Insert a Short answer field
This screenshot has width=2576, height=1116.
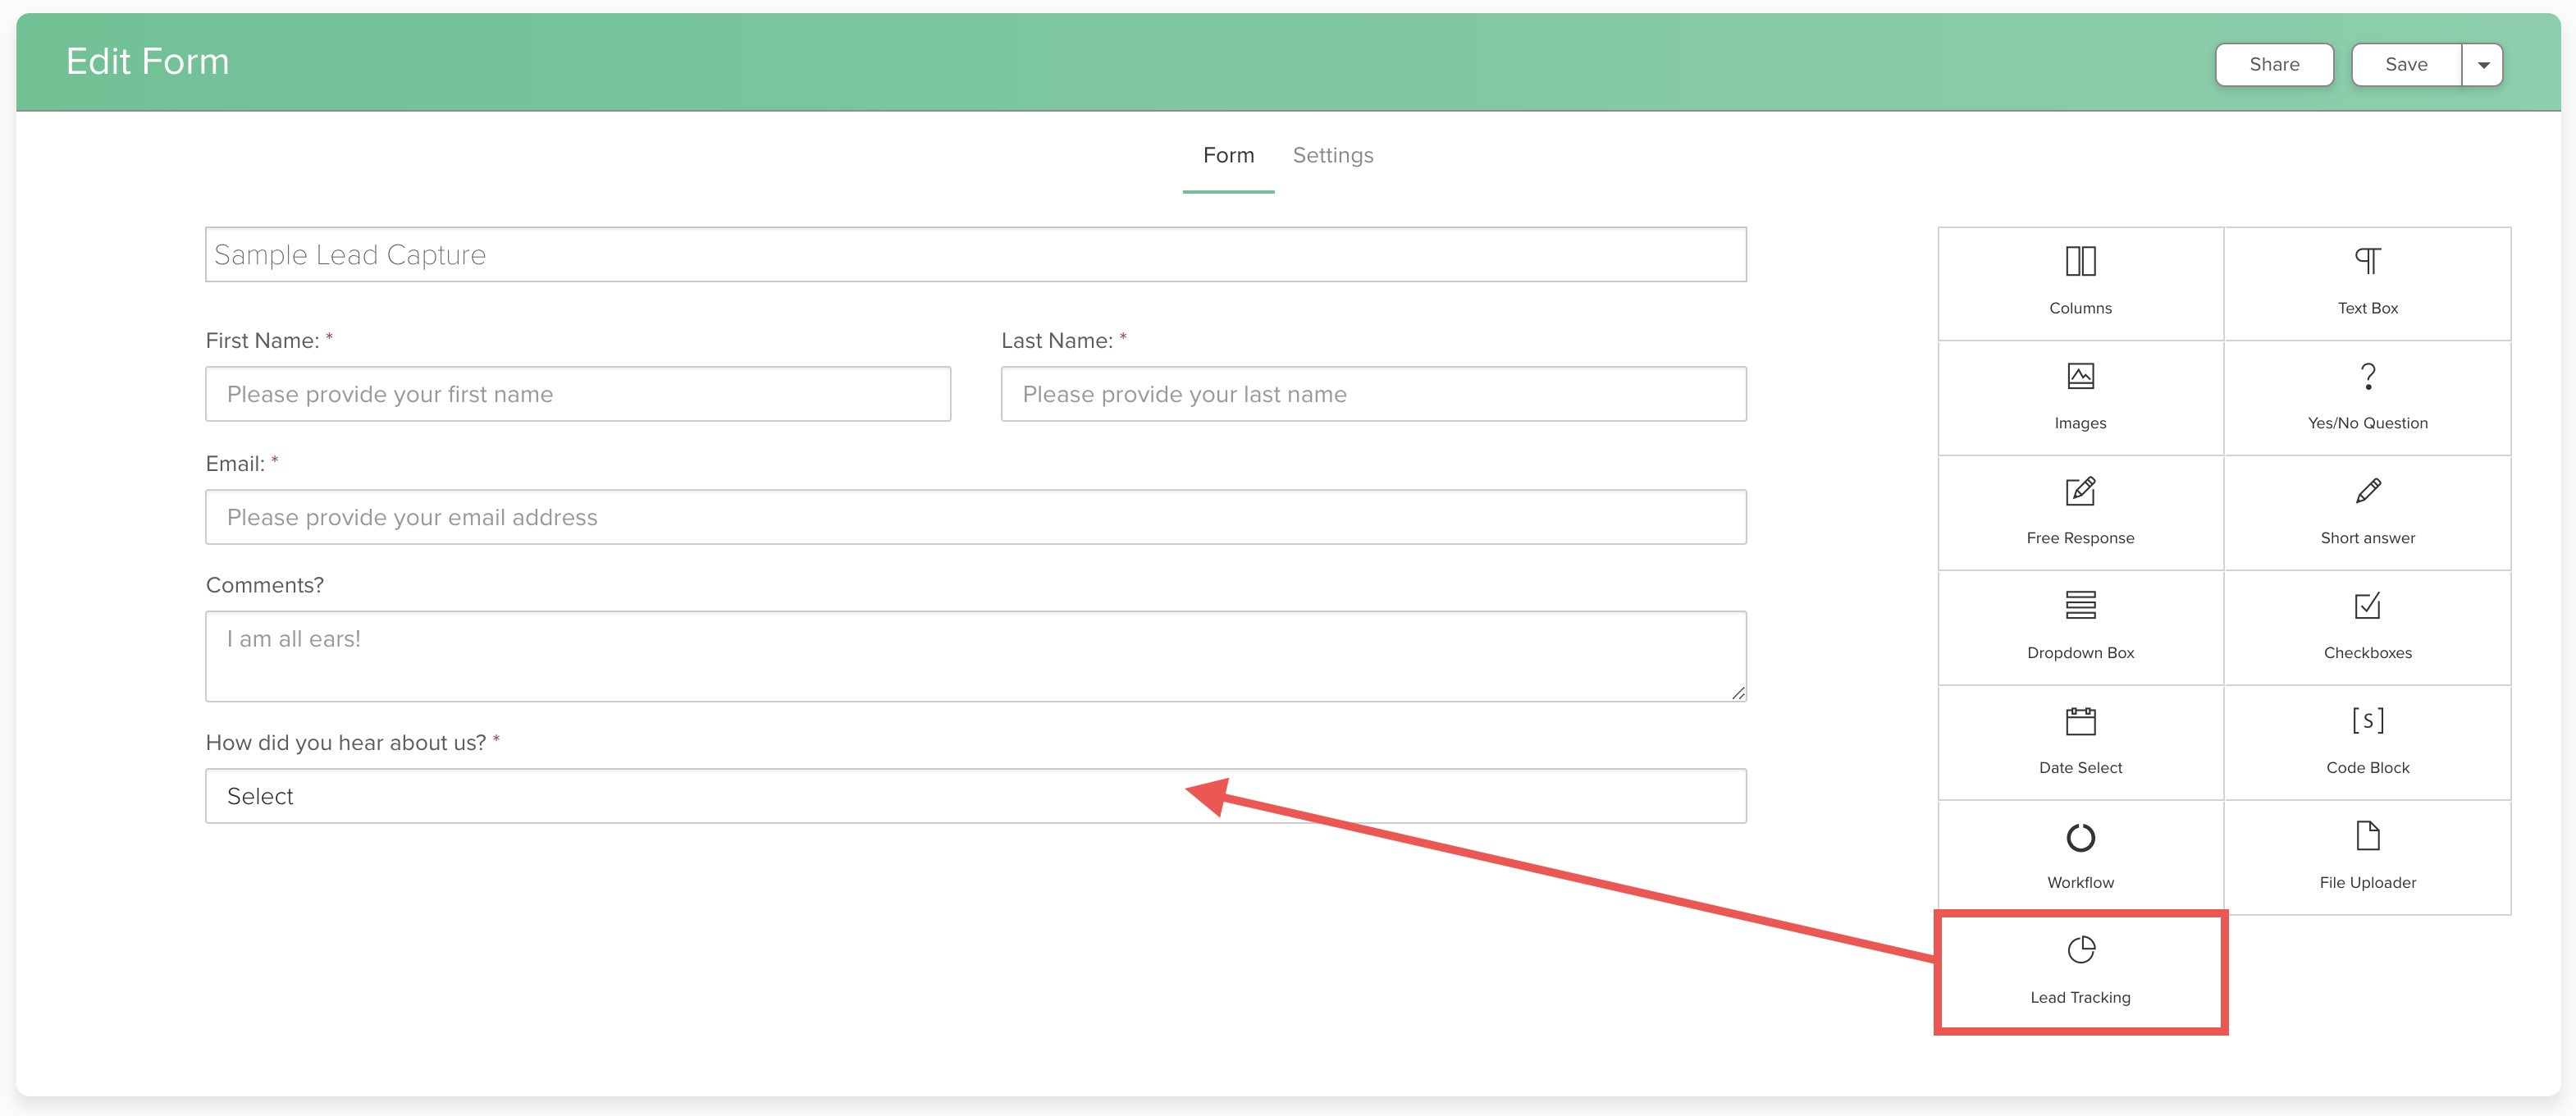pyautogui.click(x=2367, y=513)
